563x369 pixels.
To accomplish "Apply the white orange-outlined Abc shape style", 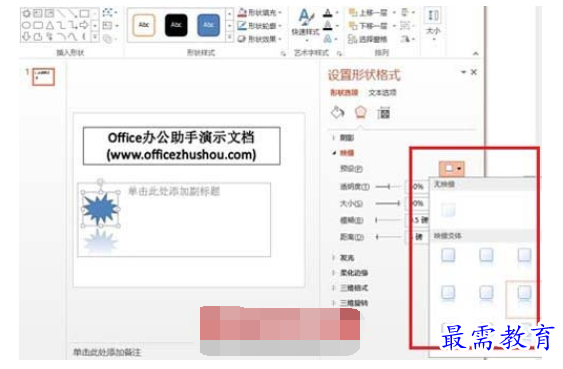I will tap(144, 25).
